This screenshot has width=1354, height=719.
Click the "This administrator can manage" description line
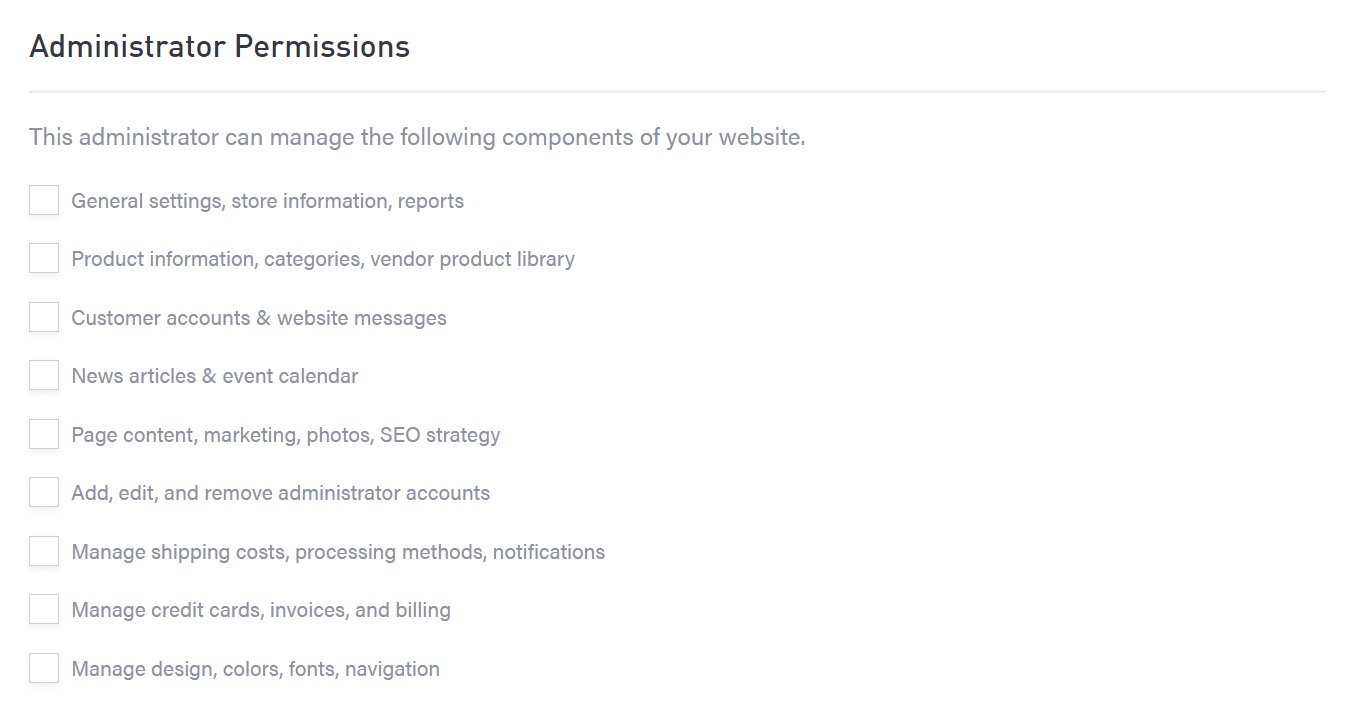point(417,137)
